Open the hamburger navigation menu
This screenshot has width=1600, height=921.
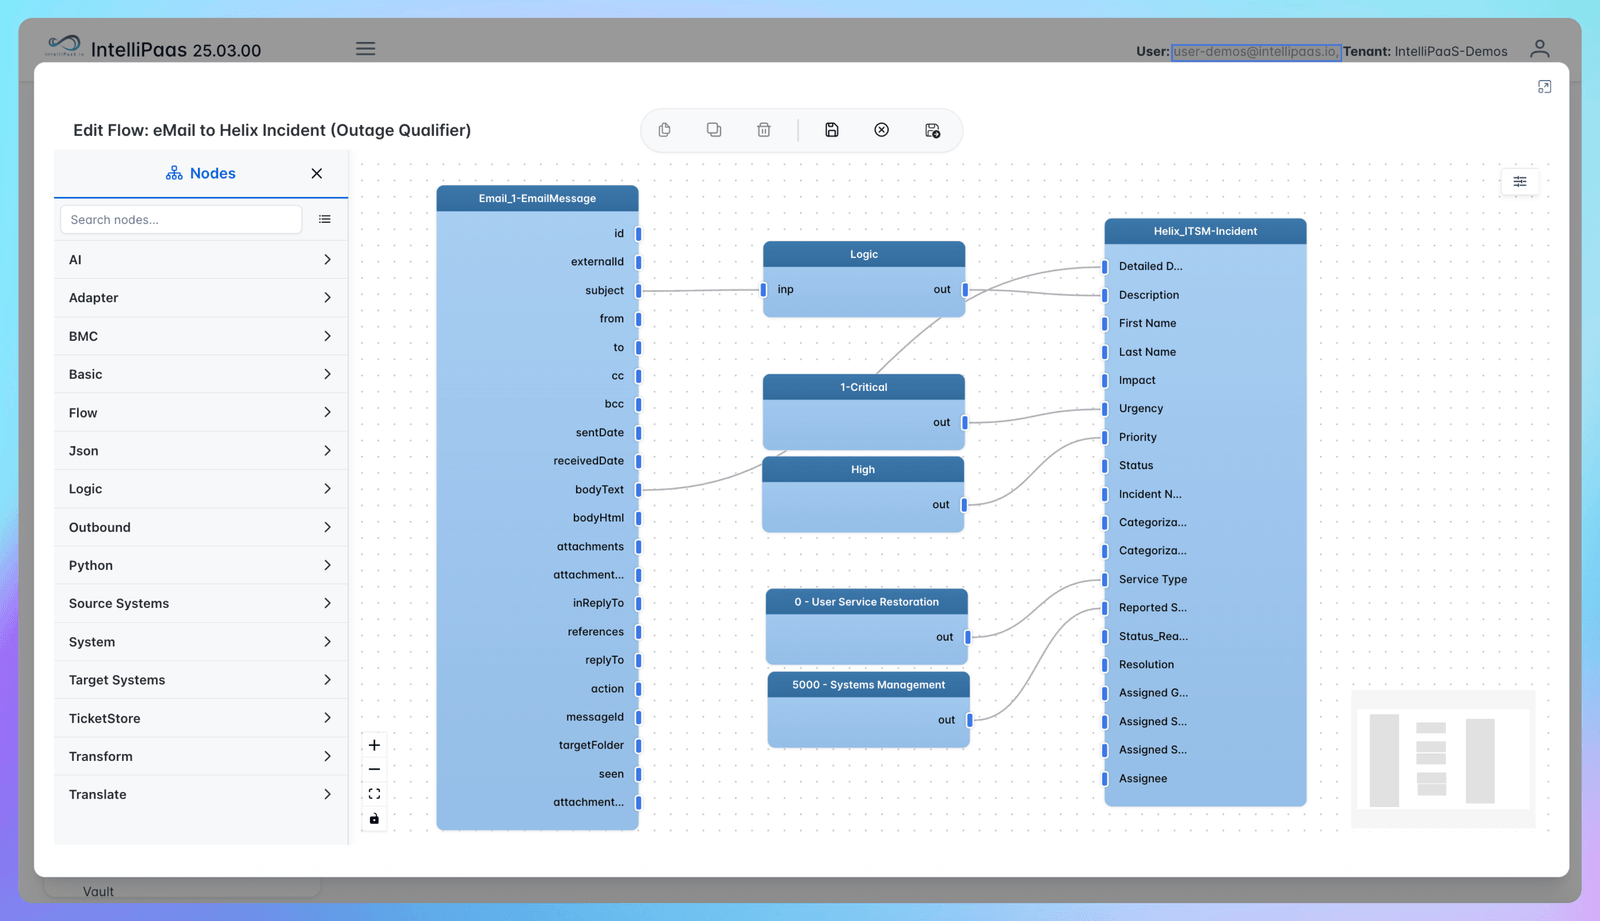[365, 48]
